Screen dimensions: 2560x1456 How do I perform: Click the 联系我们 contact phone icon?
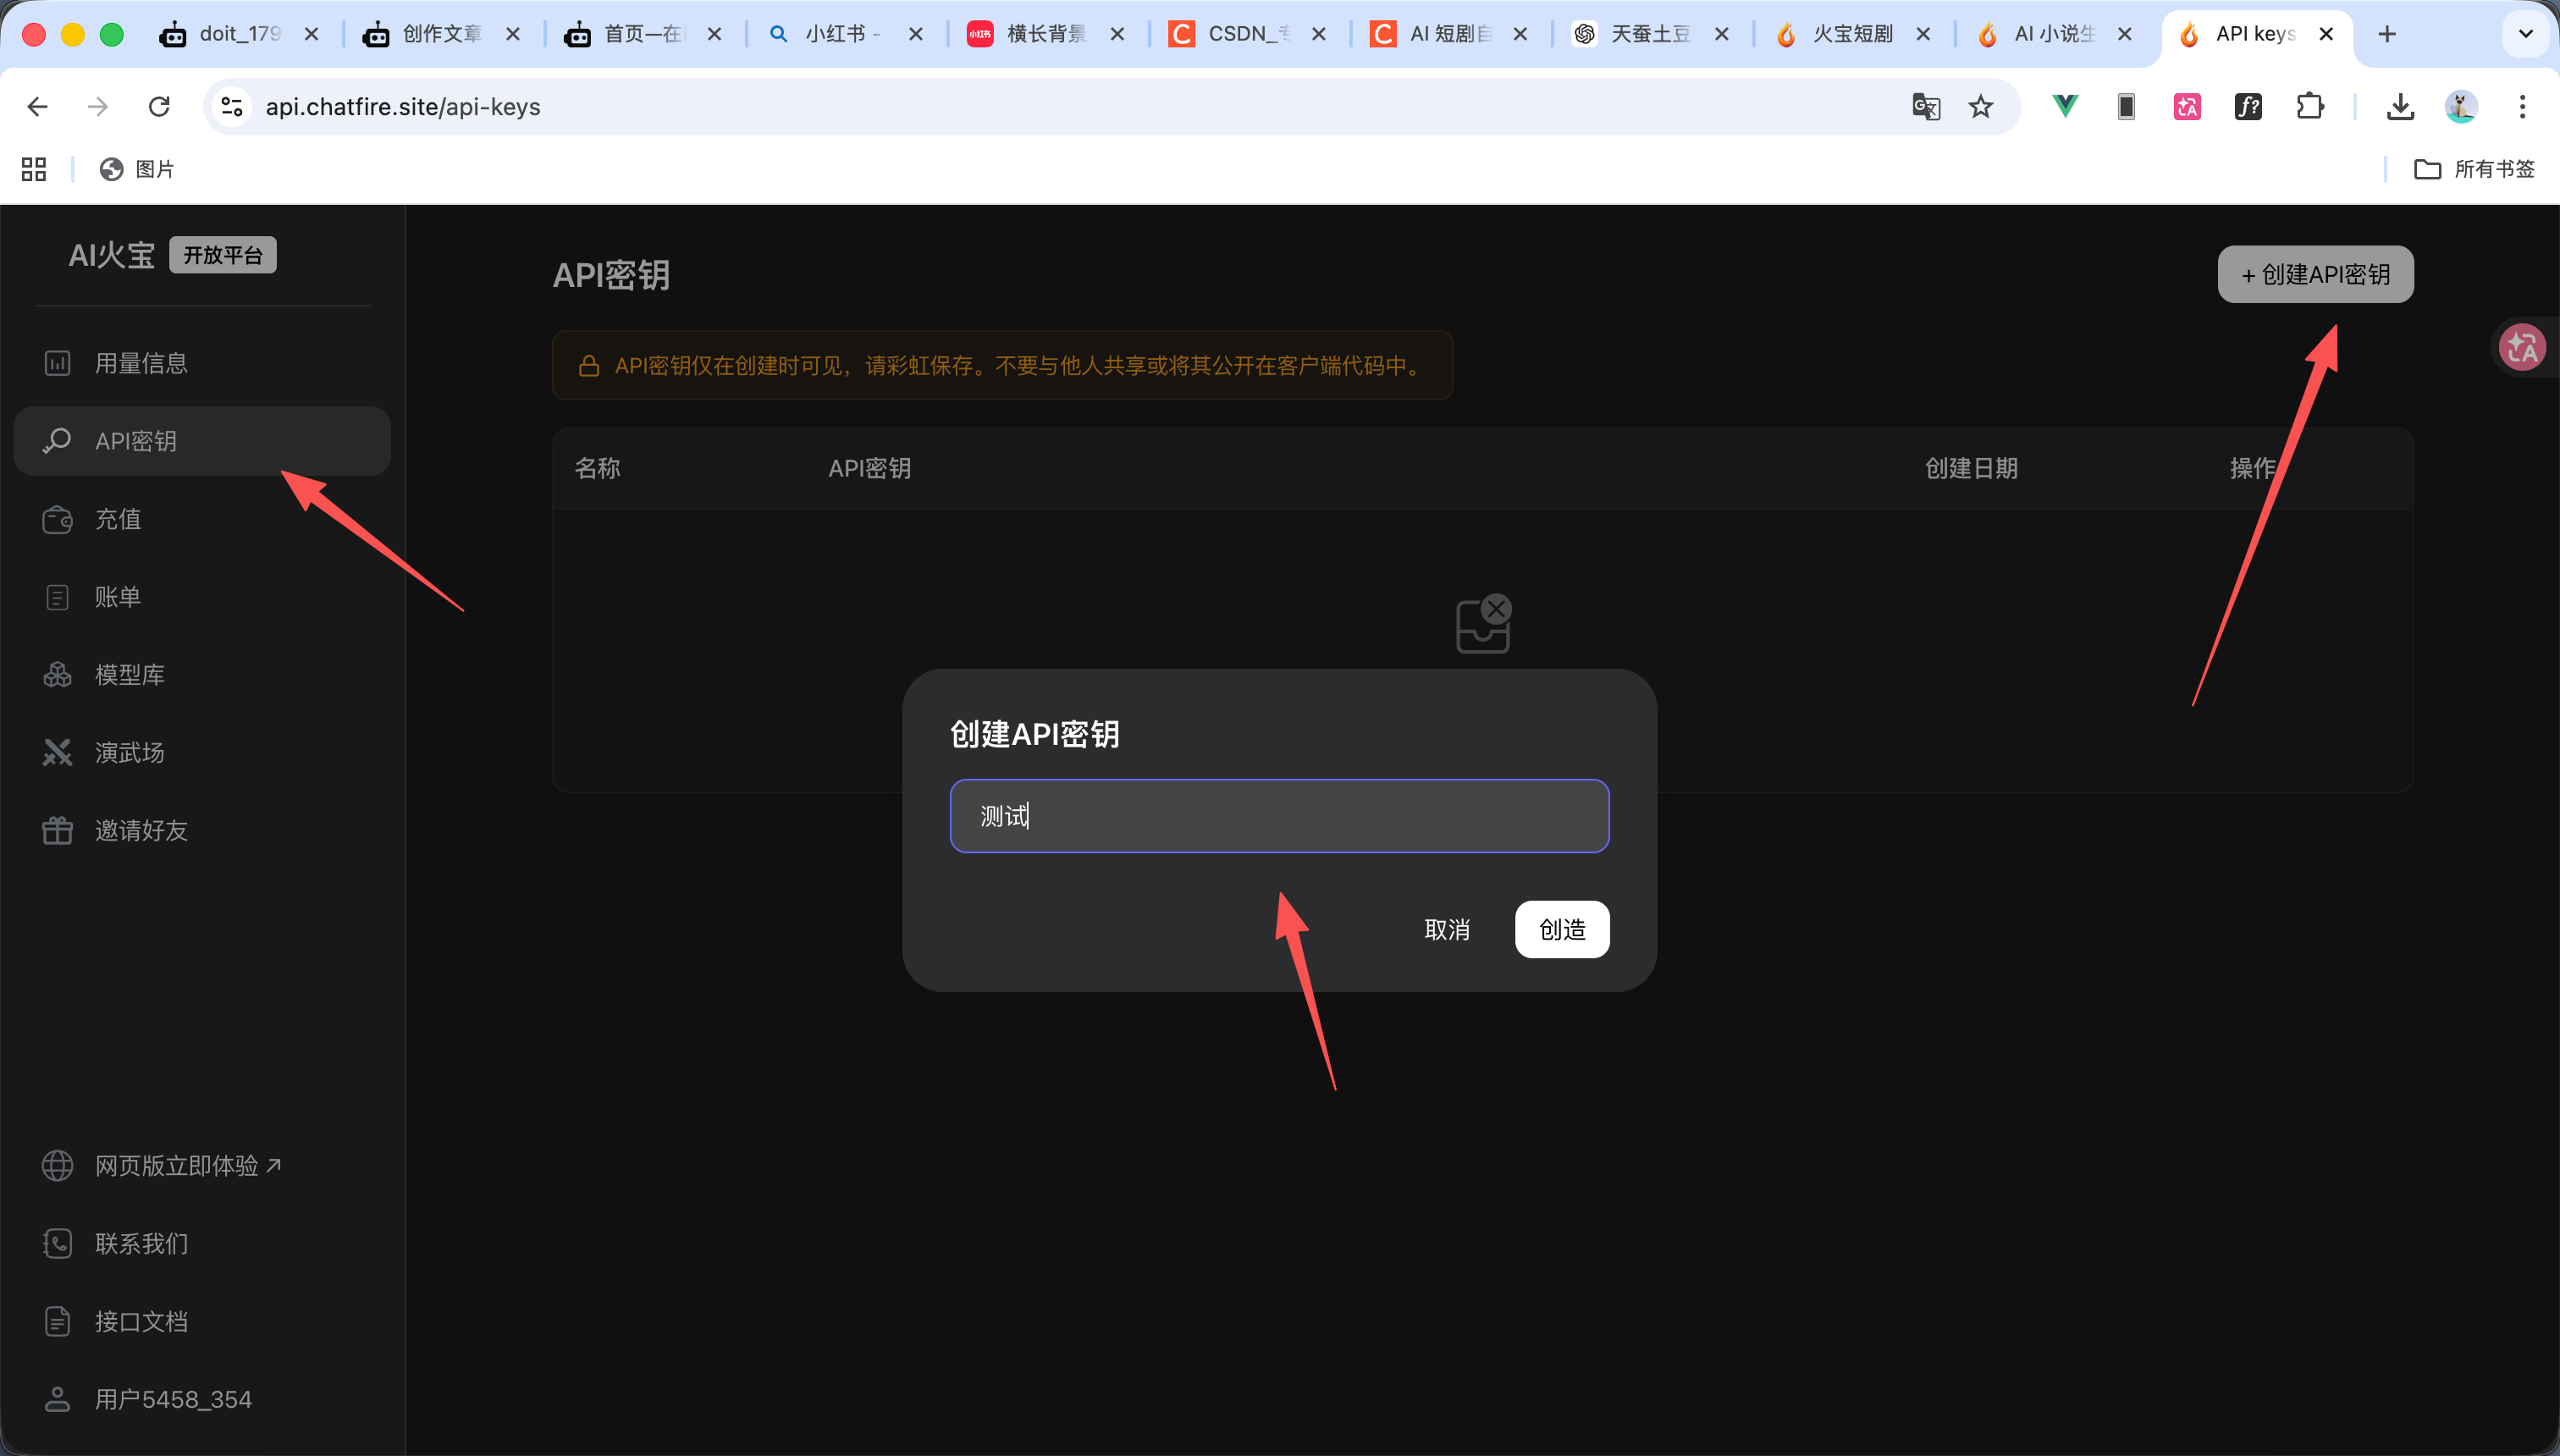coord(57,1243)
